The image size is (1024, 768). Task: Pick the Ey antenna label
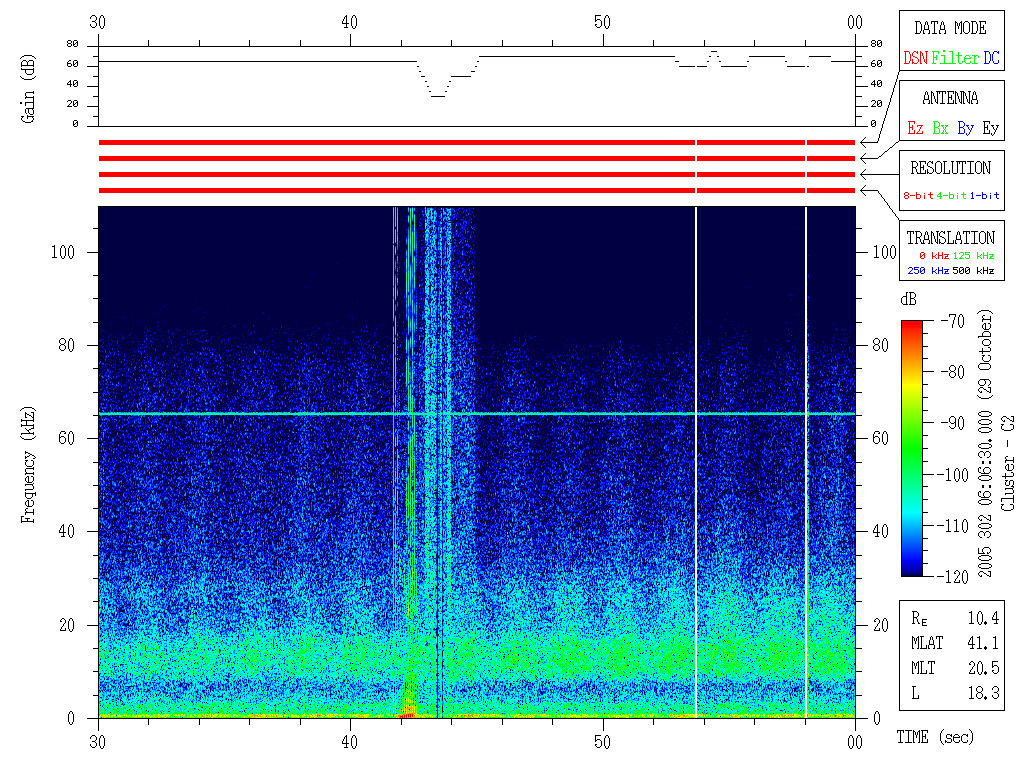(x=990, y=128)
